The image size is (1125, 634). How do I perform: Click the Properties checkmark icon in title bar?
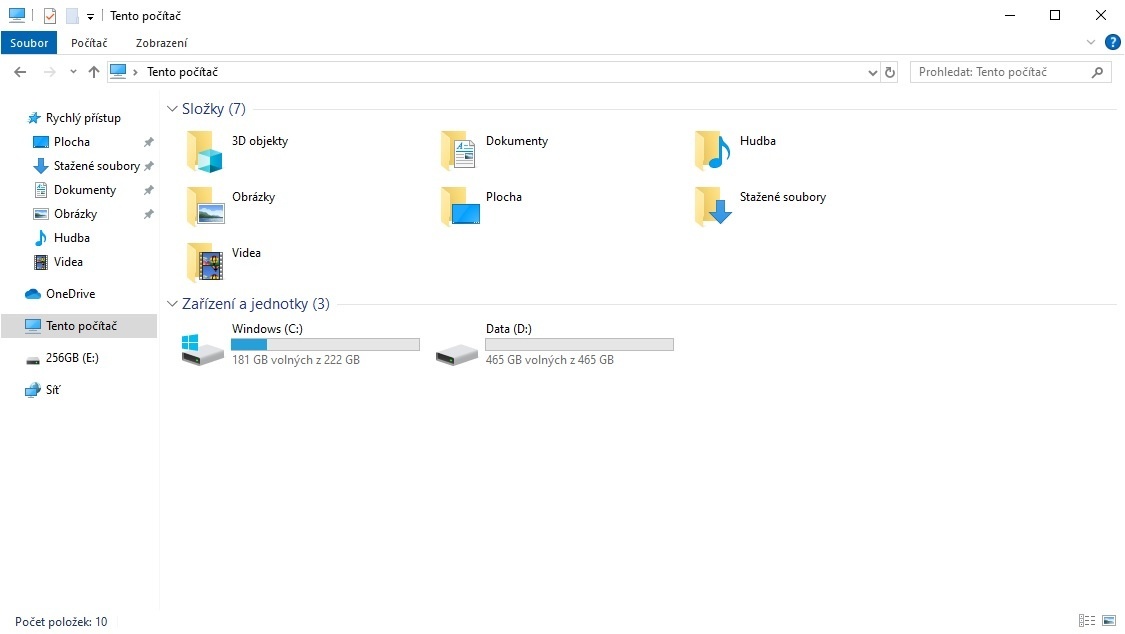[x=50, y=16]
